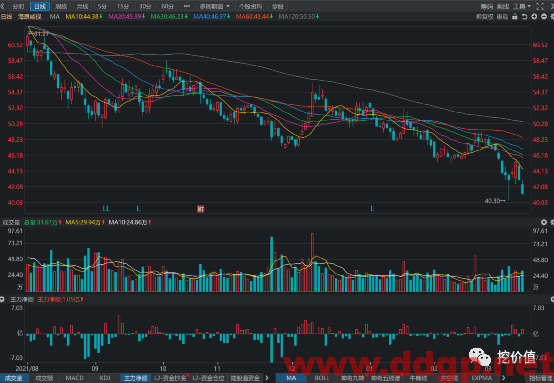This screenshot has height=383, width=554.
Task: Click the magenta MA20:45.89 legend label
Action: point(126,16)
